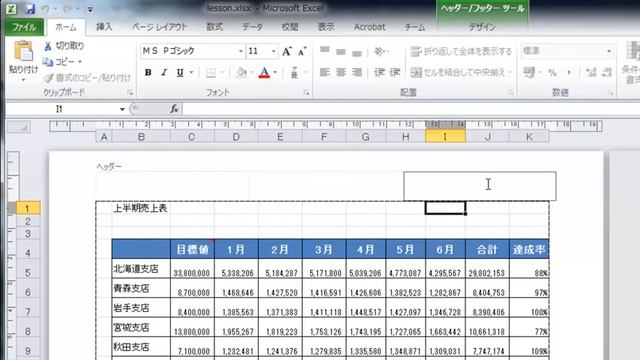The height and width of the screenshot is (360, 640).
Task: Click the formula bar input
Action: click(x=410, y=109)
